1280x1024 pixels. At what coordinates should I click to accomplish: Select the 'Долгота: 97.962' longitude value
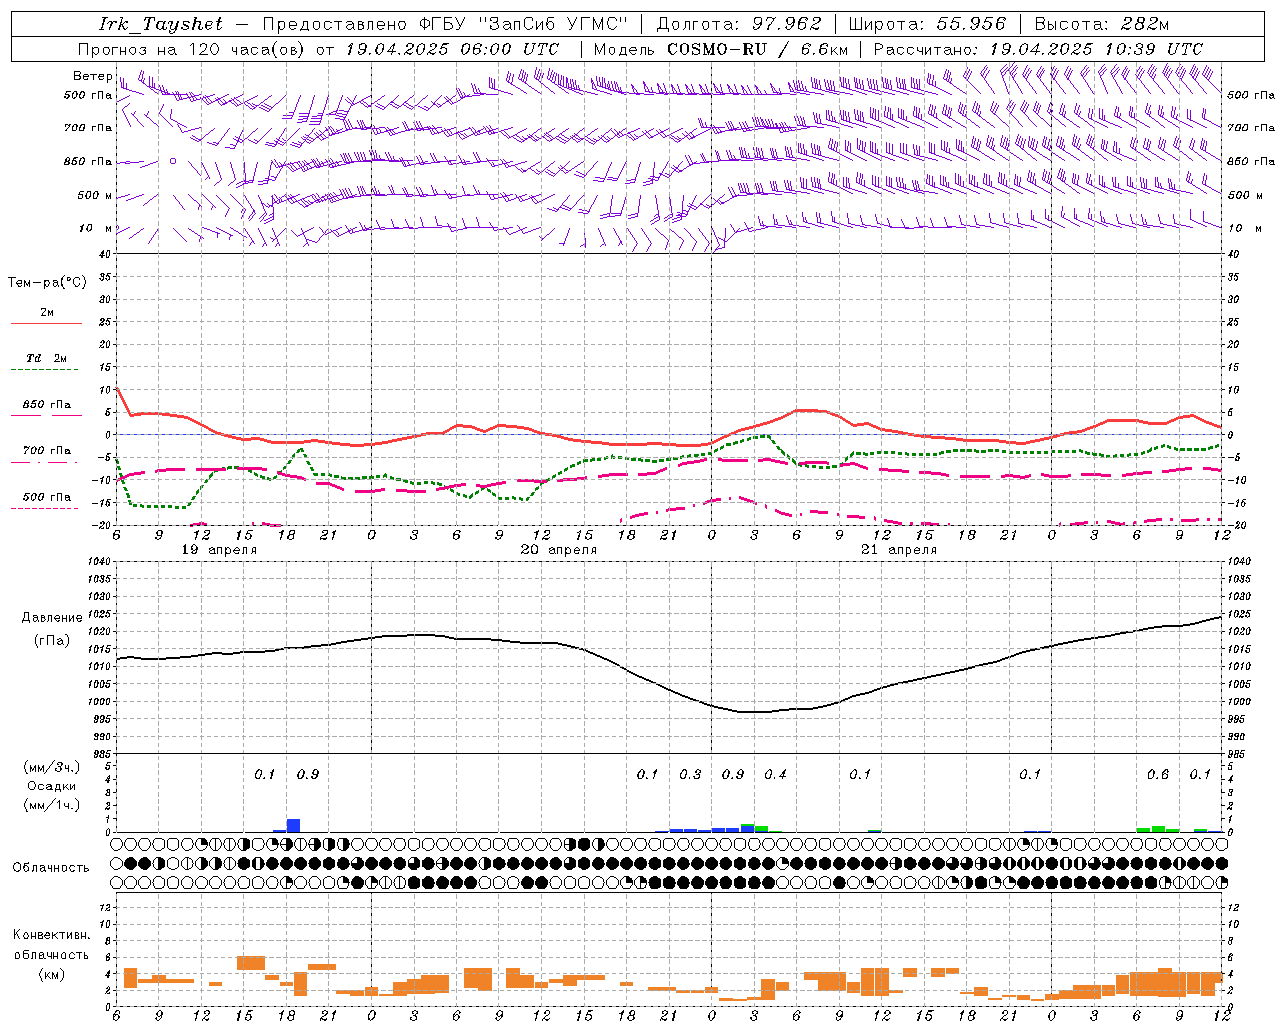click(x=739, y=24)
